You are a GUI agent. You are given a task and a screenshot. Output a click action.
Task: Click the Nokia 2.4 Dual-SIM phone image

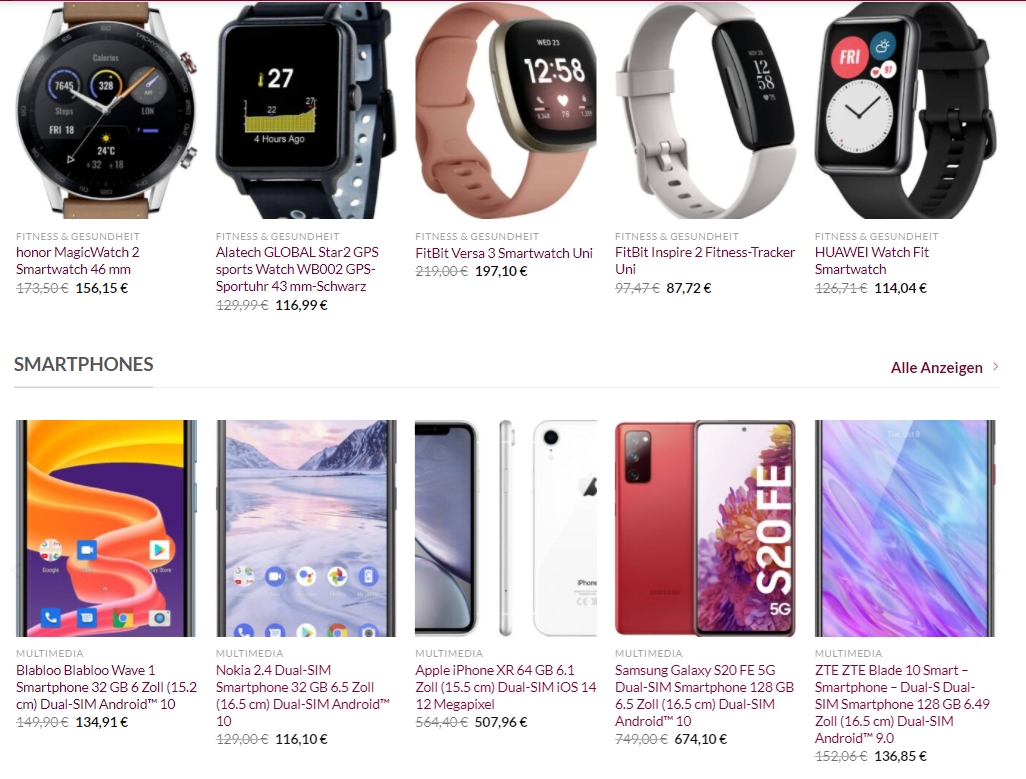pyautogui.click(x=306, y=528)
